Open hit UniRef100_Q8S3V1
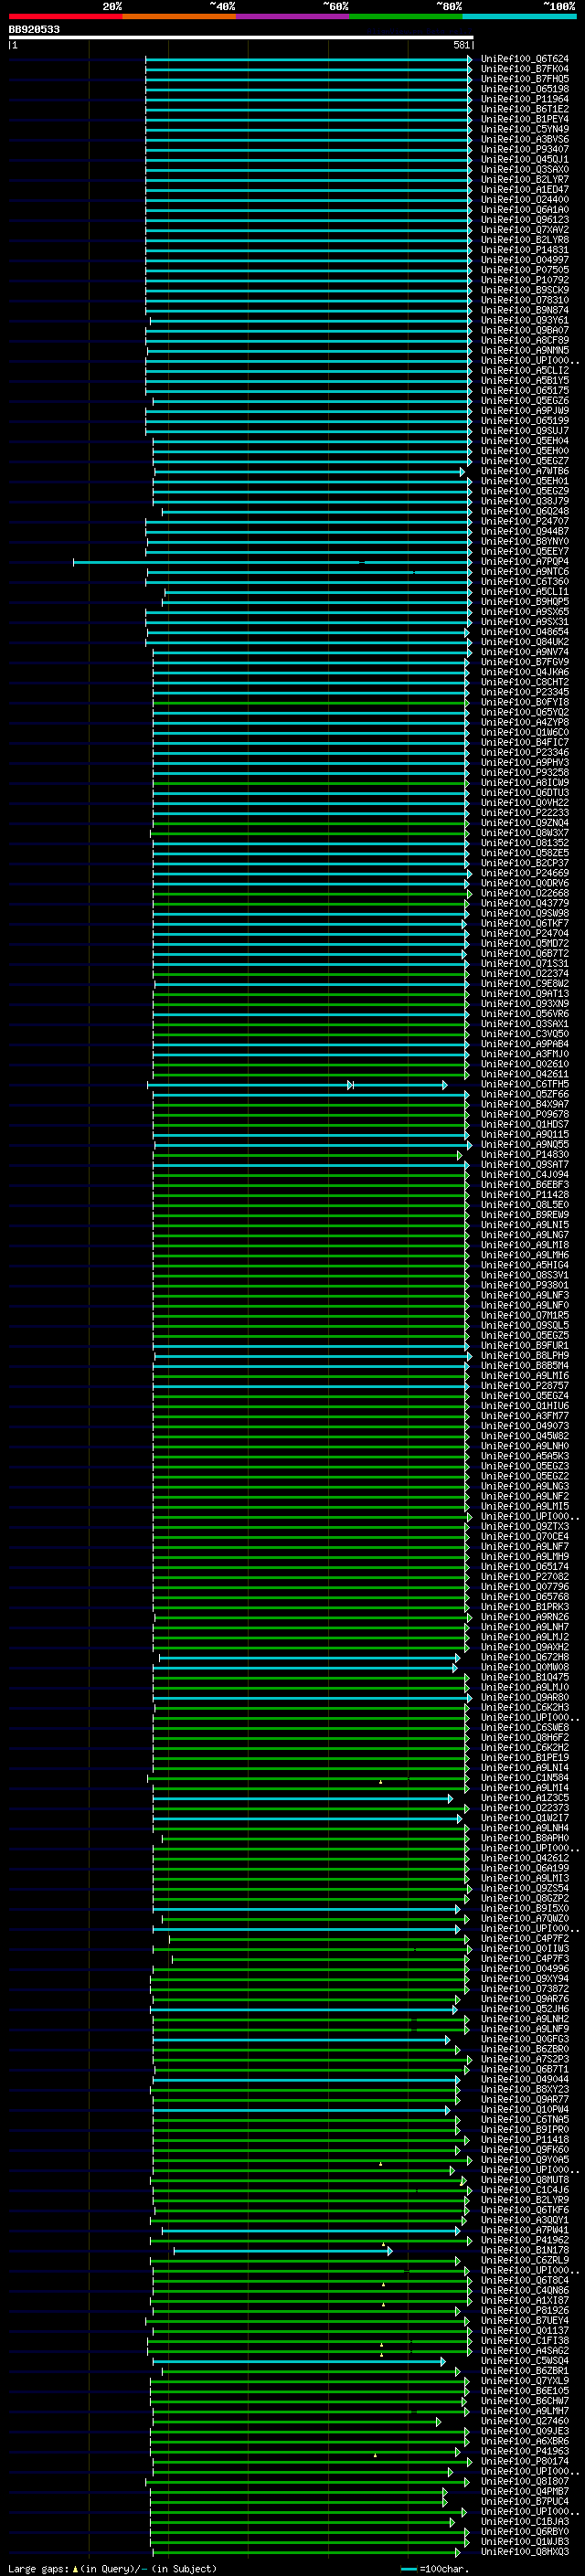585x2576 pixels. pos(524,1275)
